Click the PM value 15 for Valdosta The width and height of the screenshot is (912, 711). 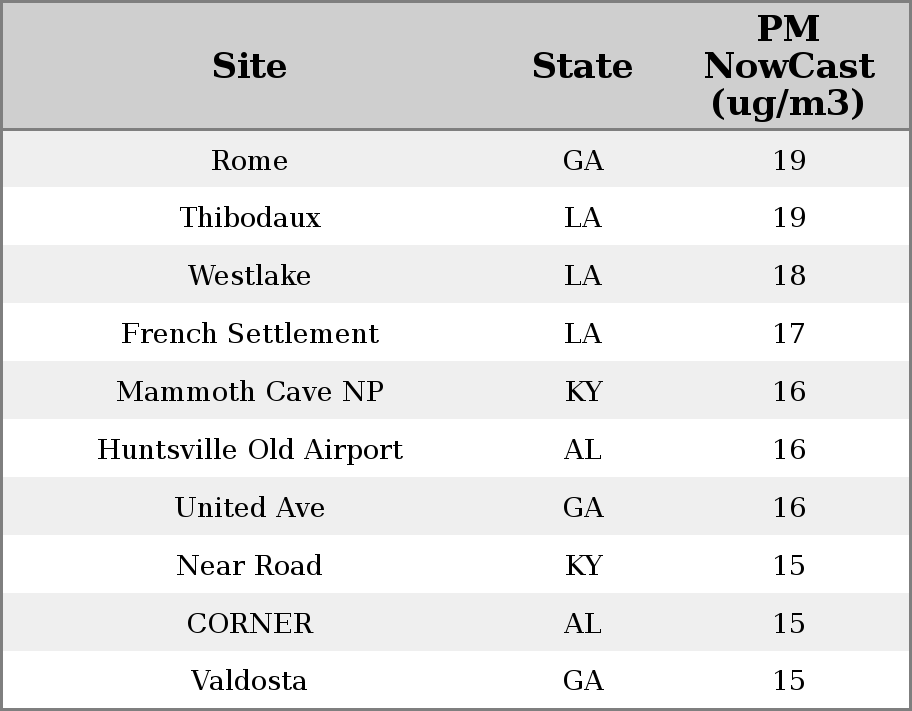(789, 681)
